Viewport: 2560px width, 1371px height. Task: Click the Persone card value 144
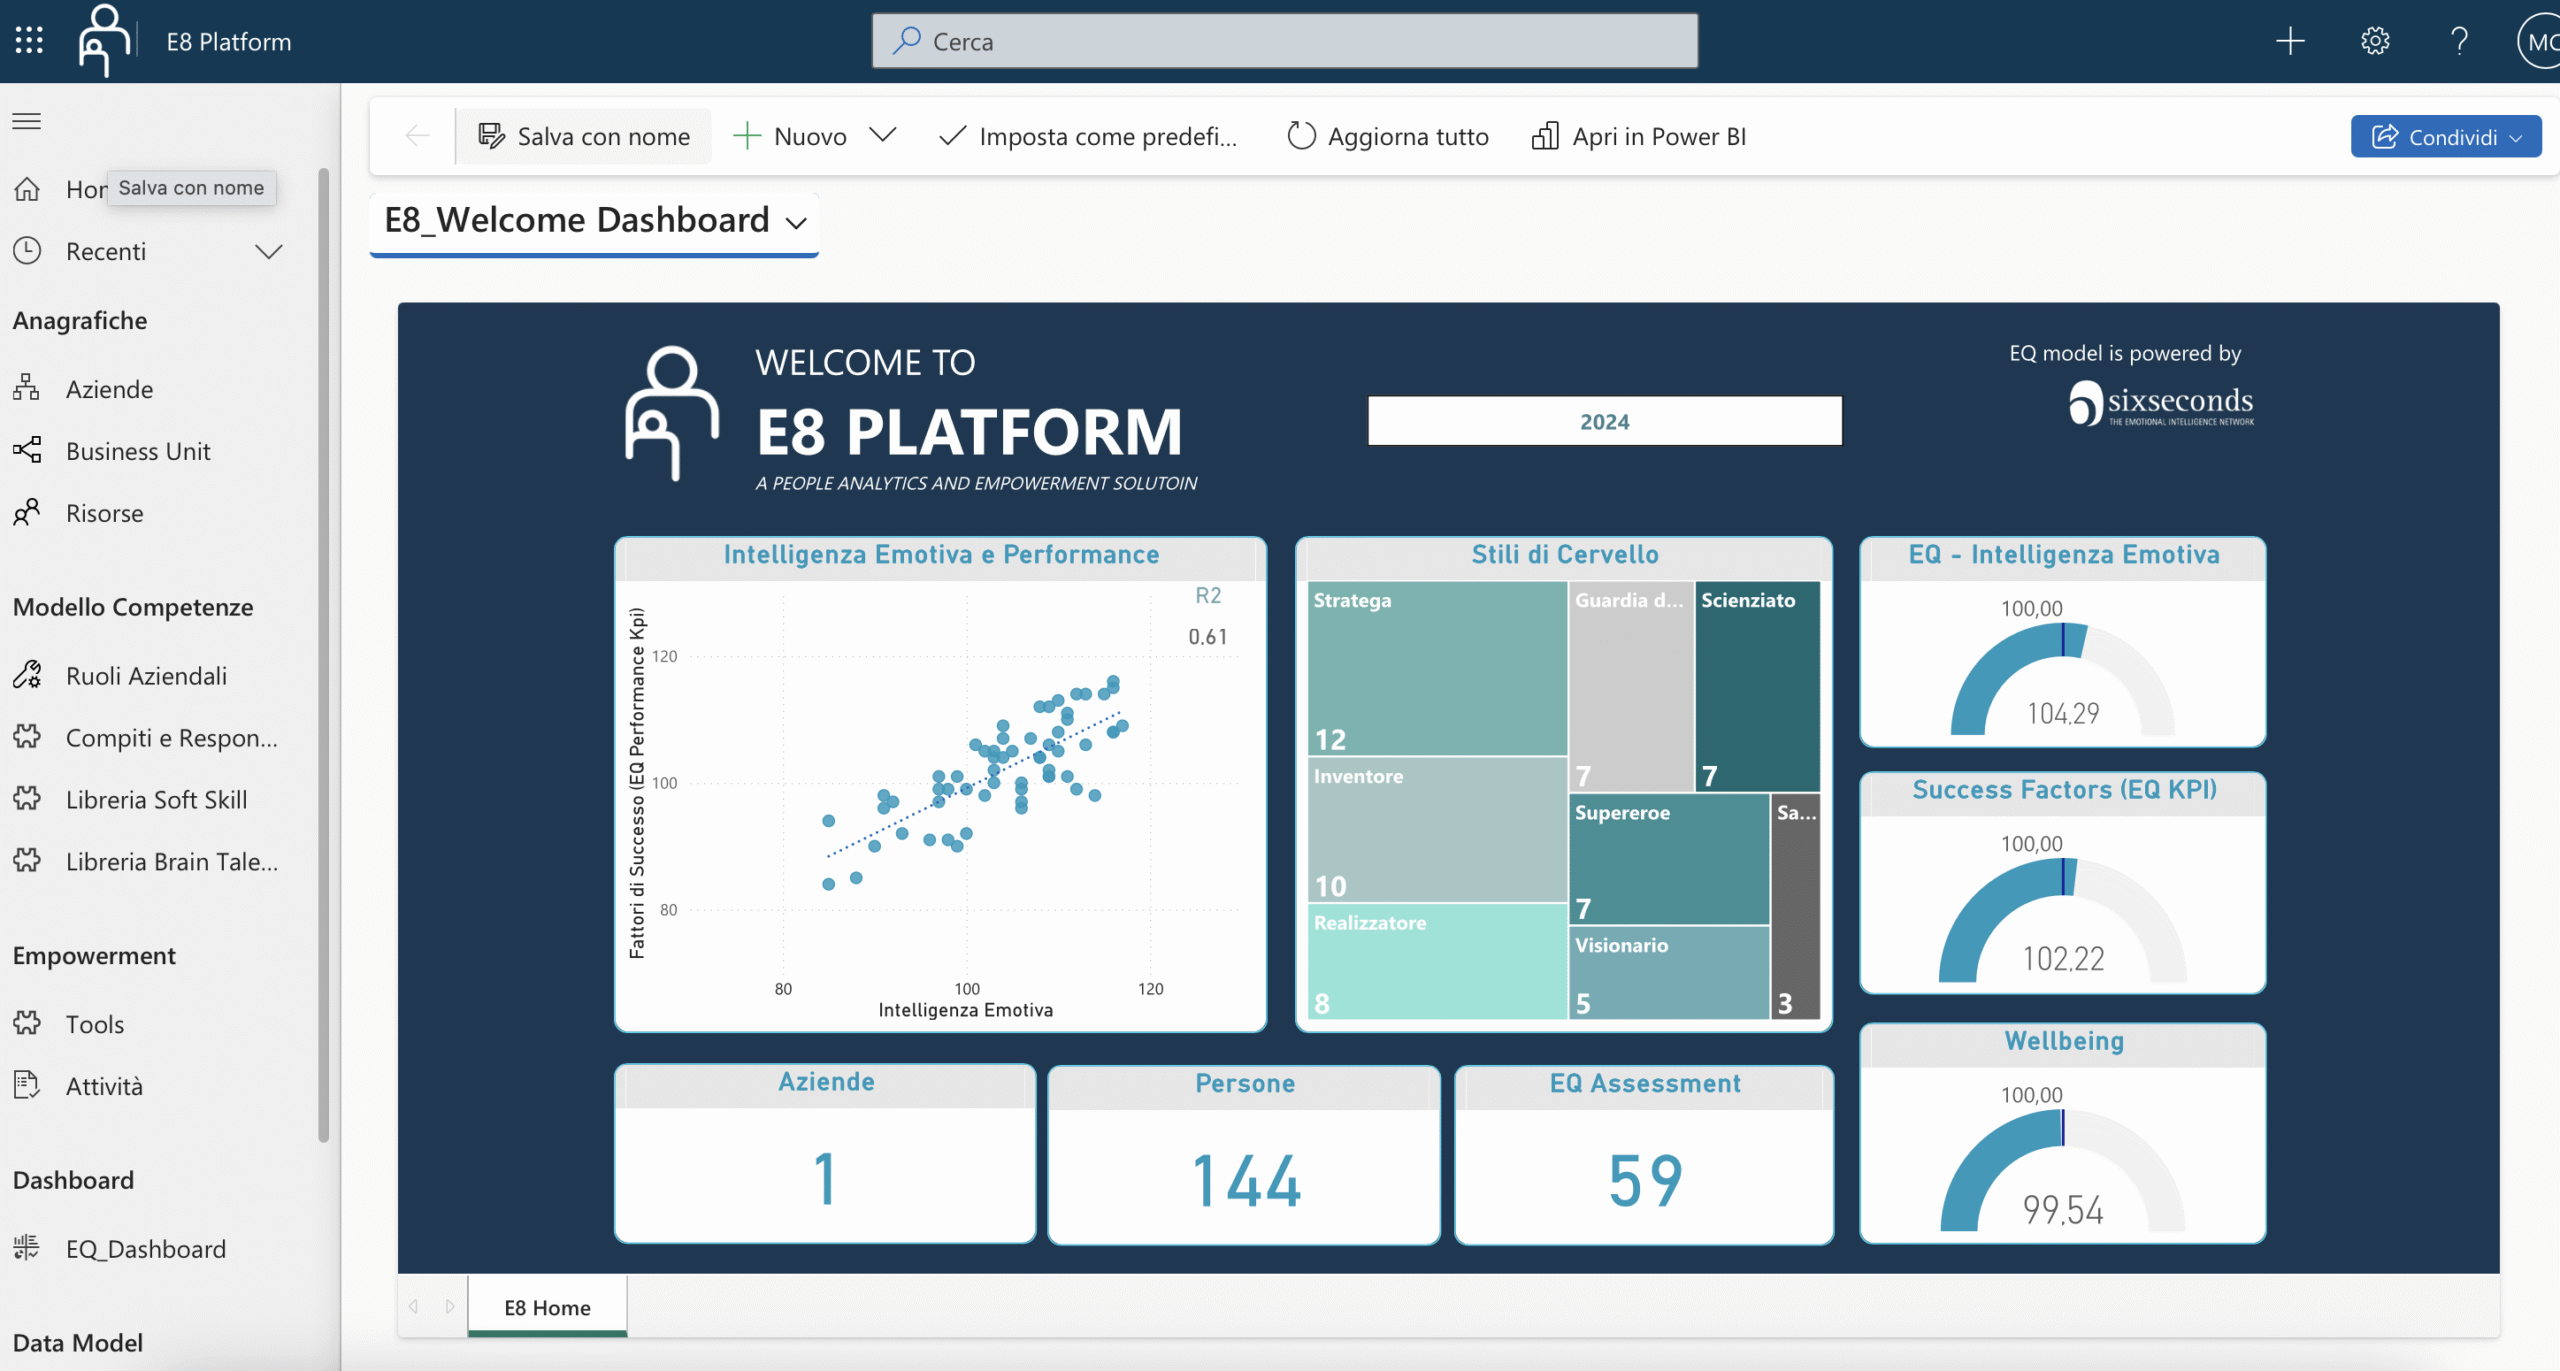click(x=1245, y=1180)
